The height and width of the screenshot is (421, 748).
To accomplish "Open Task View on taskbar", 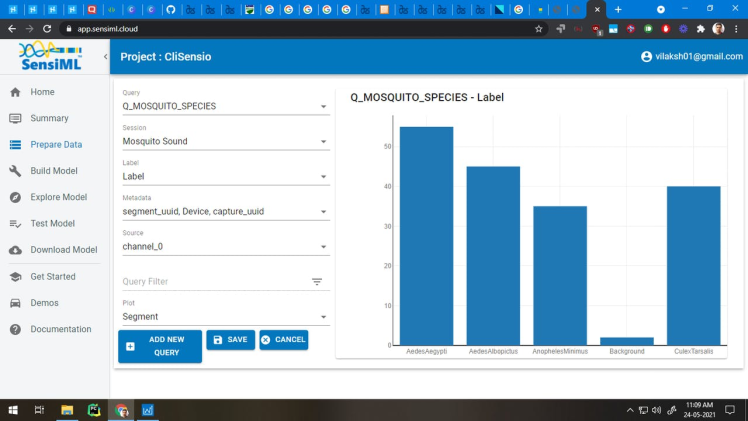I will coord(40,410).
